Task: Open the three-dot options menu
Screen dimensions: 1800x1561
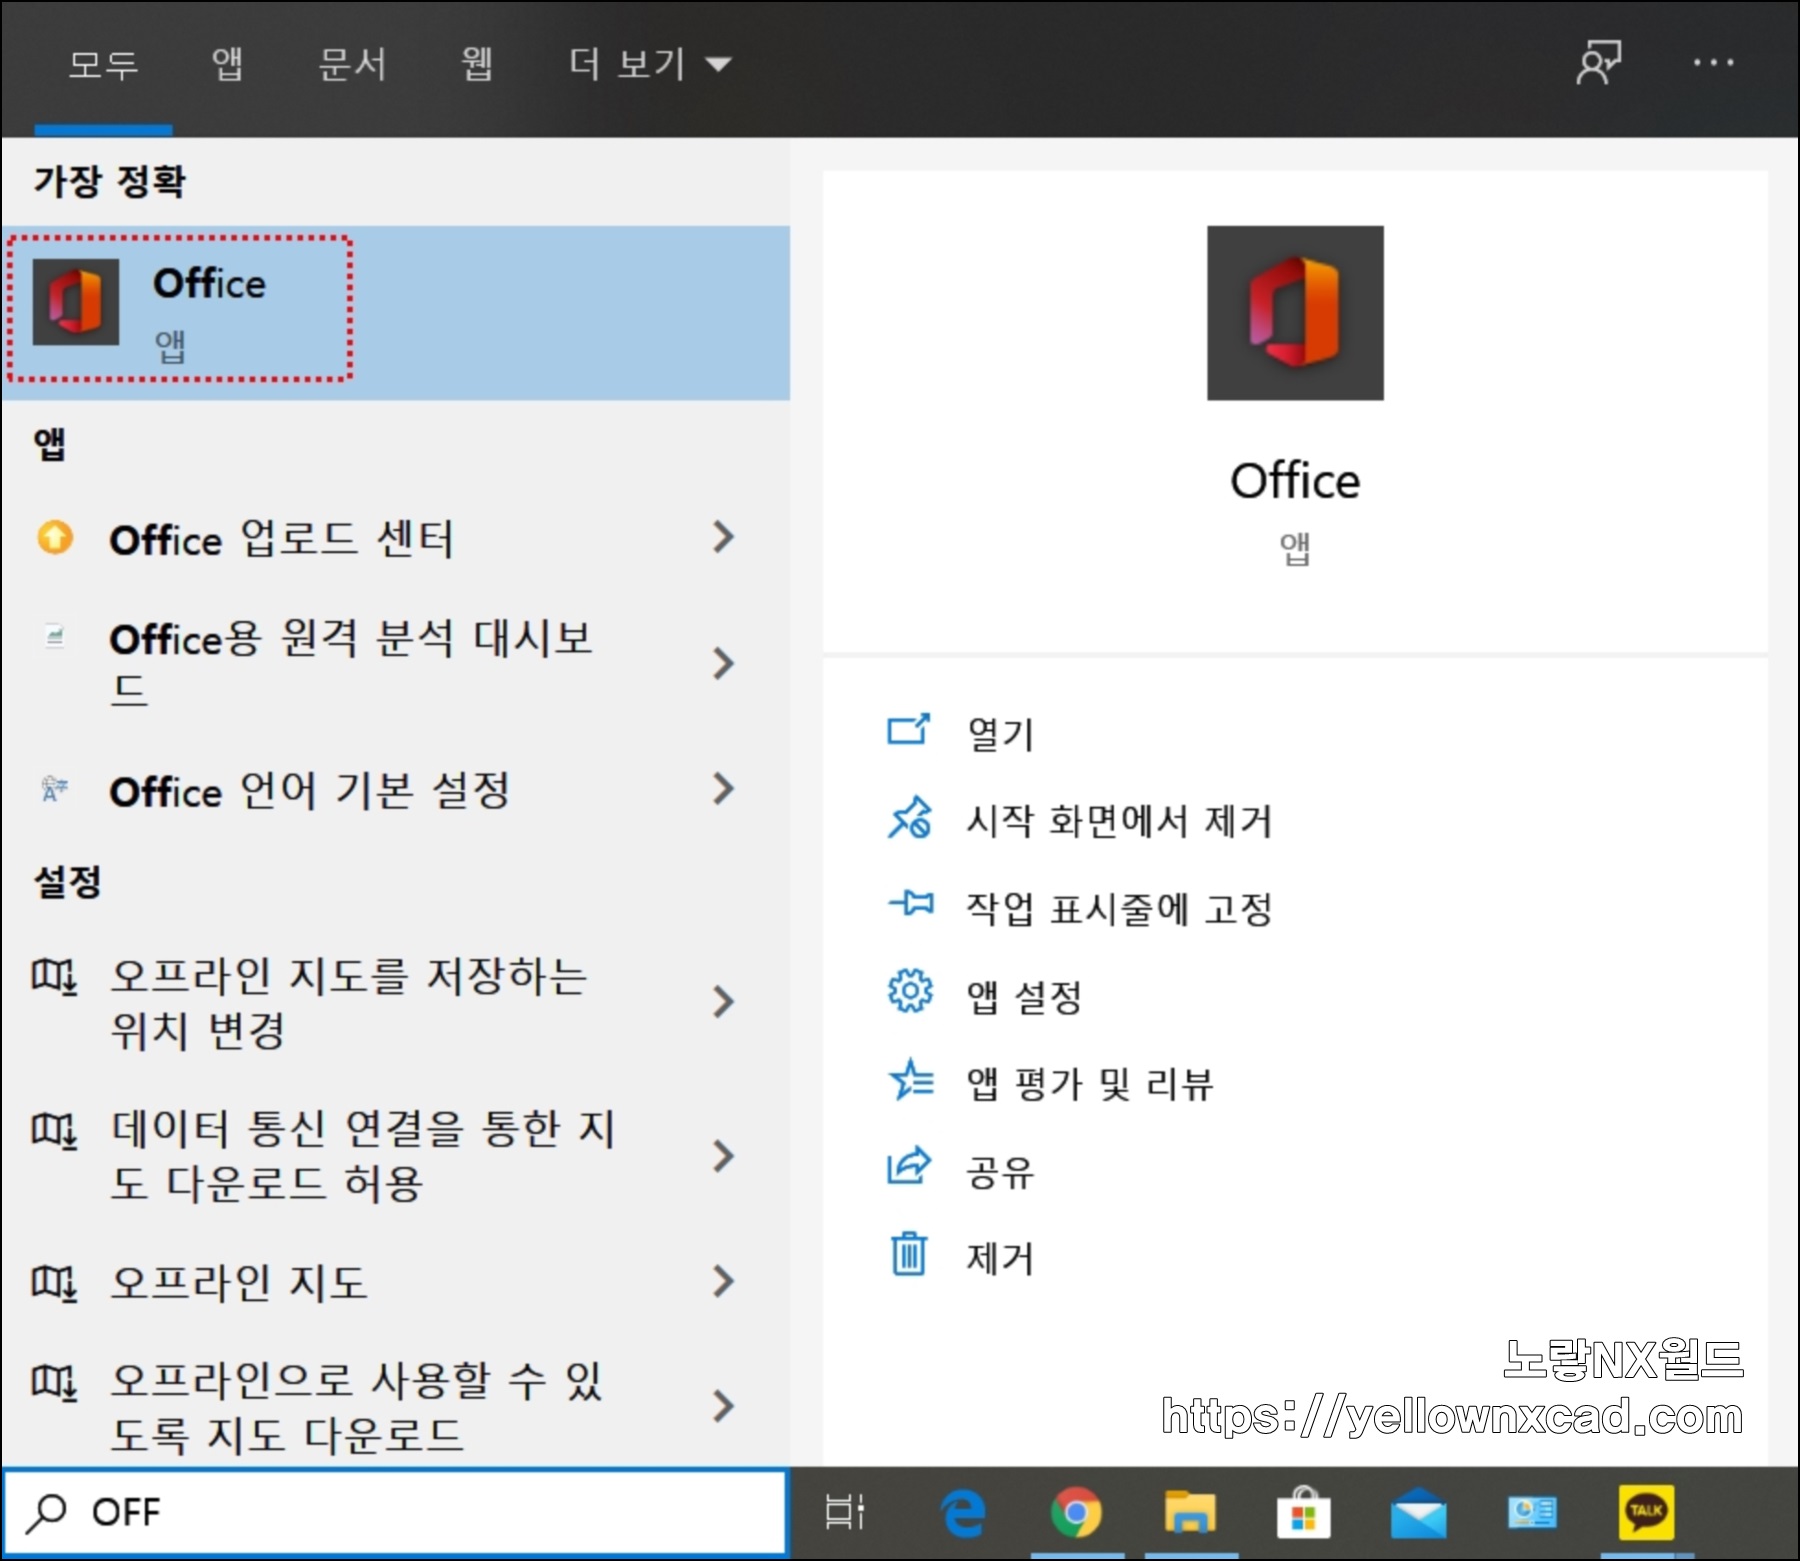Action: (1713, 63)
